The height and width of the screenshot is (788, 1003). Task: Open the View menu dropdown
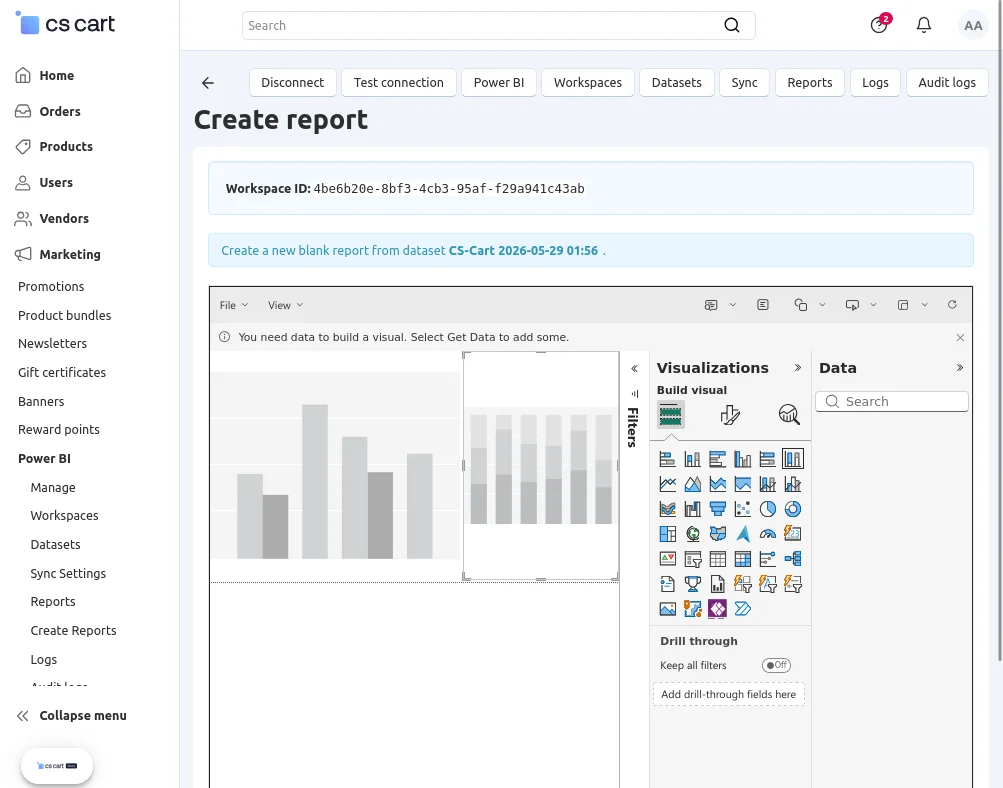tap(285, 305)
